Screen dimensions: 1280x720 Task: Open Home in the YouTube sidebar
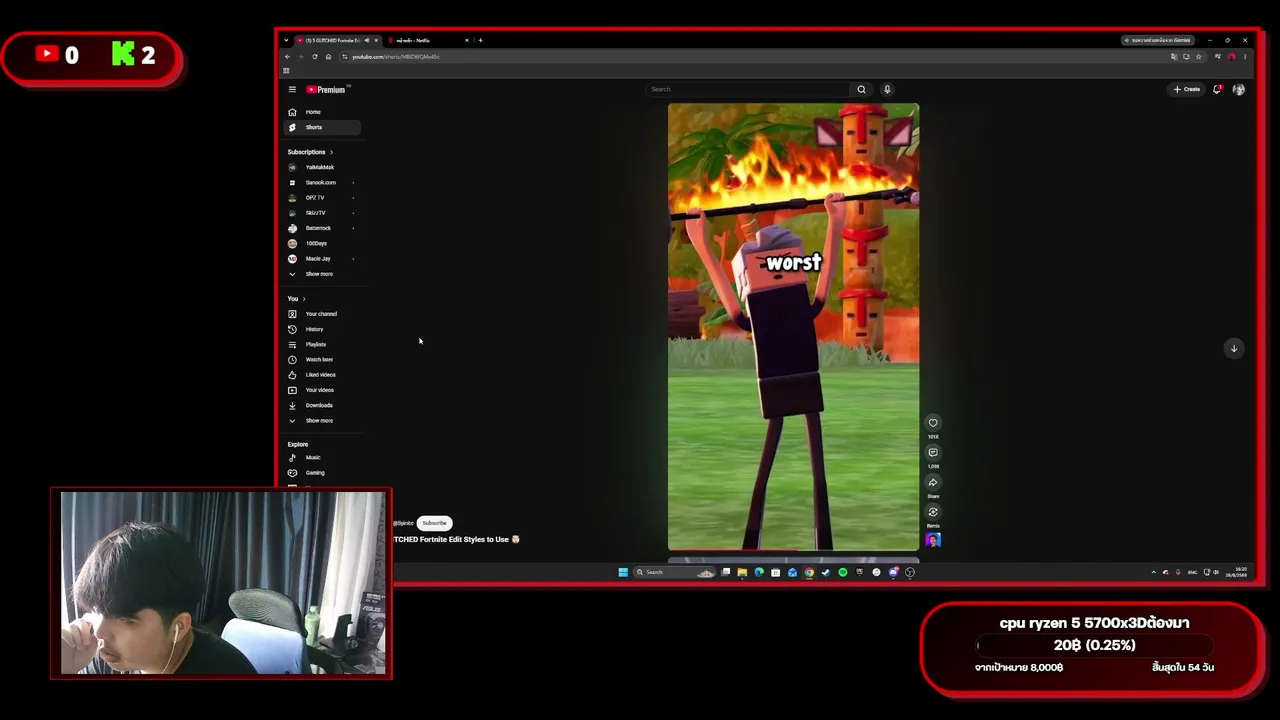point(321,112)
